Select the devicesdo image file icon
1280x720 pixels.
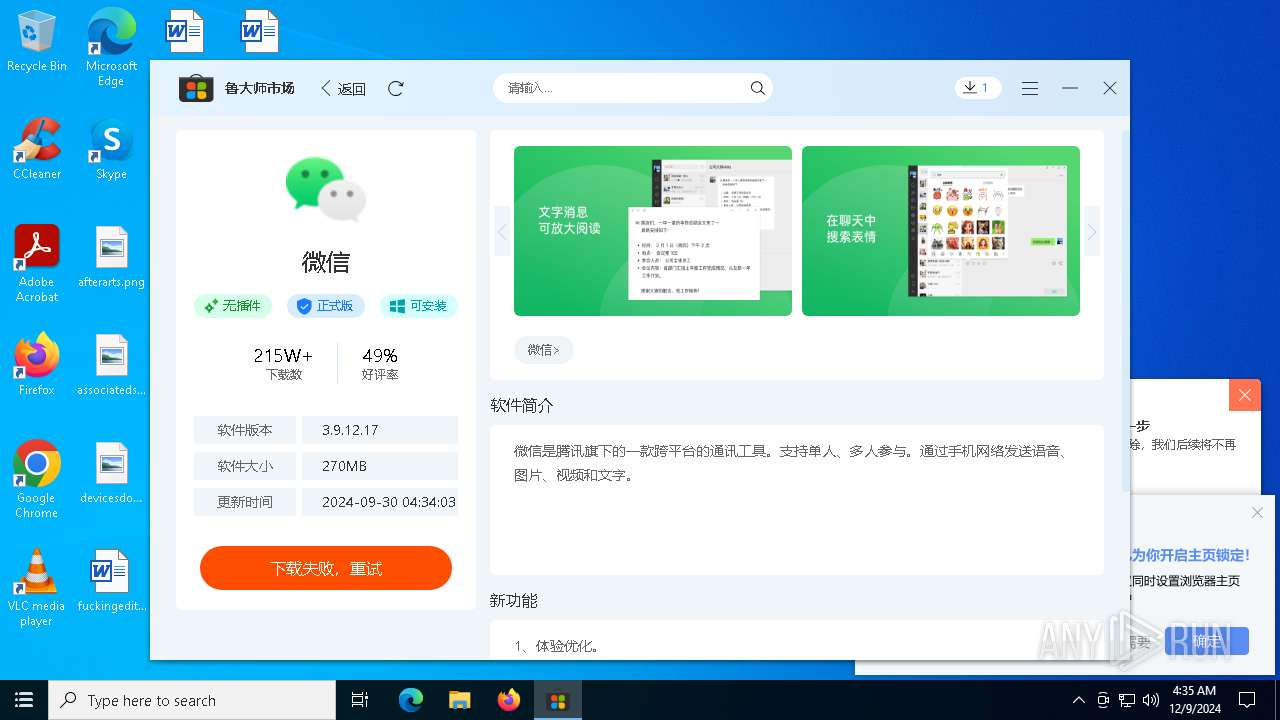pos(111,472)
